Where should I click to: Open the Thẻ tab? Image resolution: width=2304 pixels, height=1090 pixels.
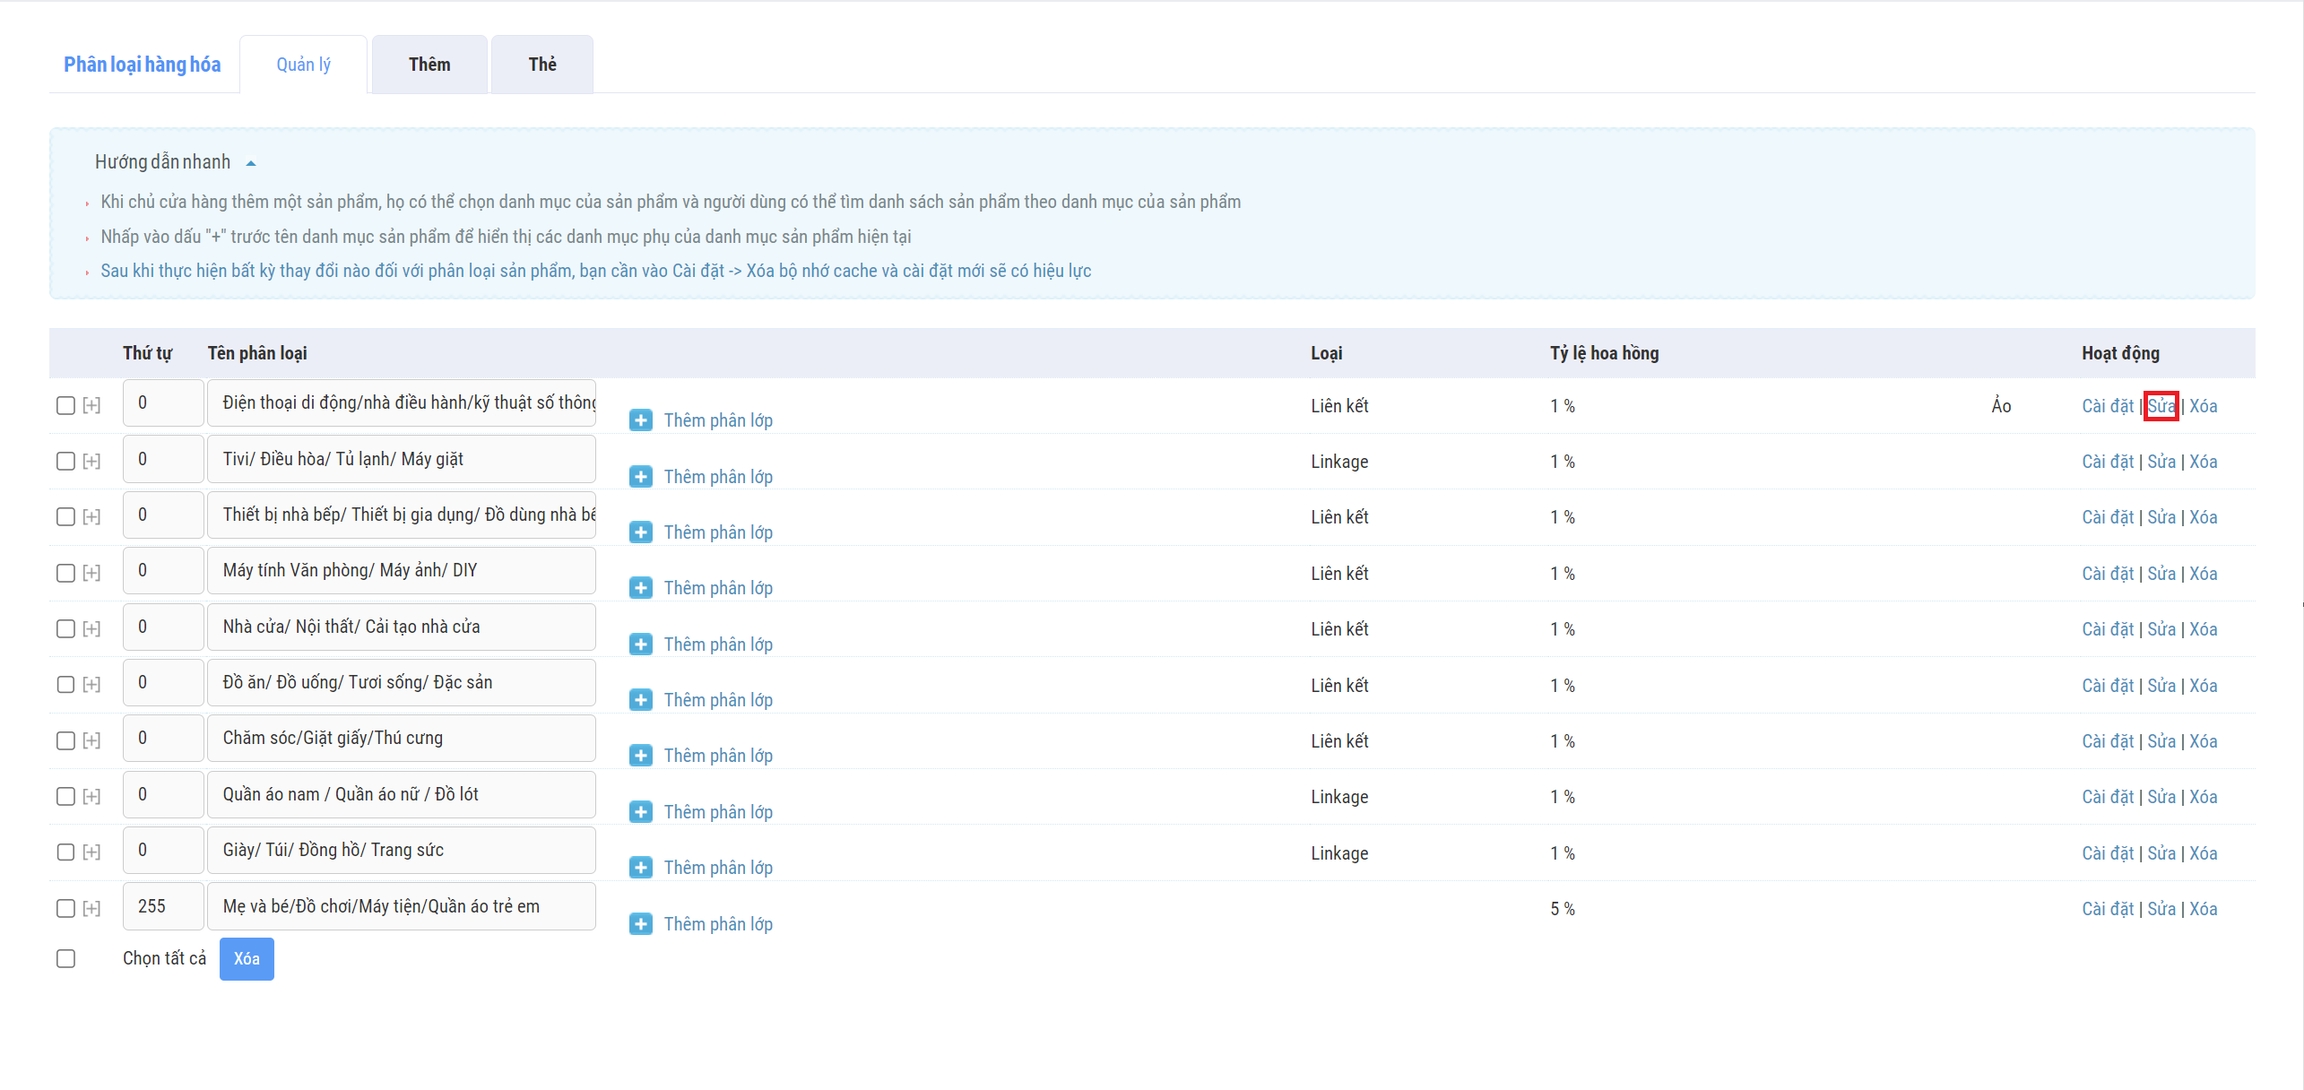[542, 65]
